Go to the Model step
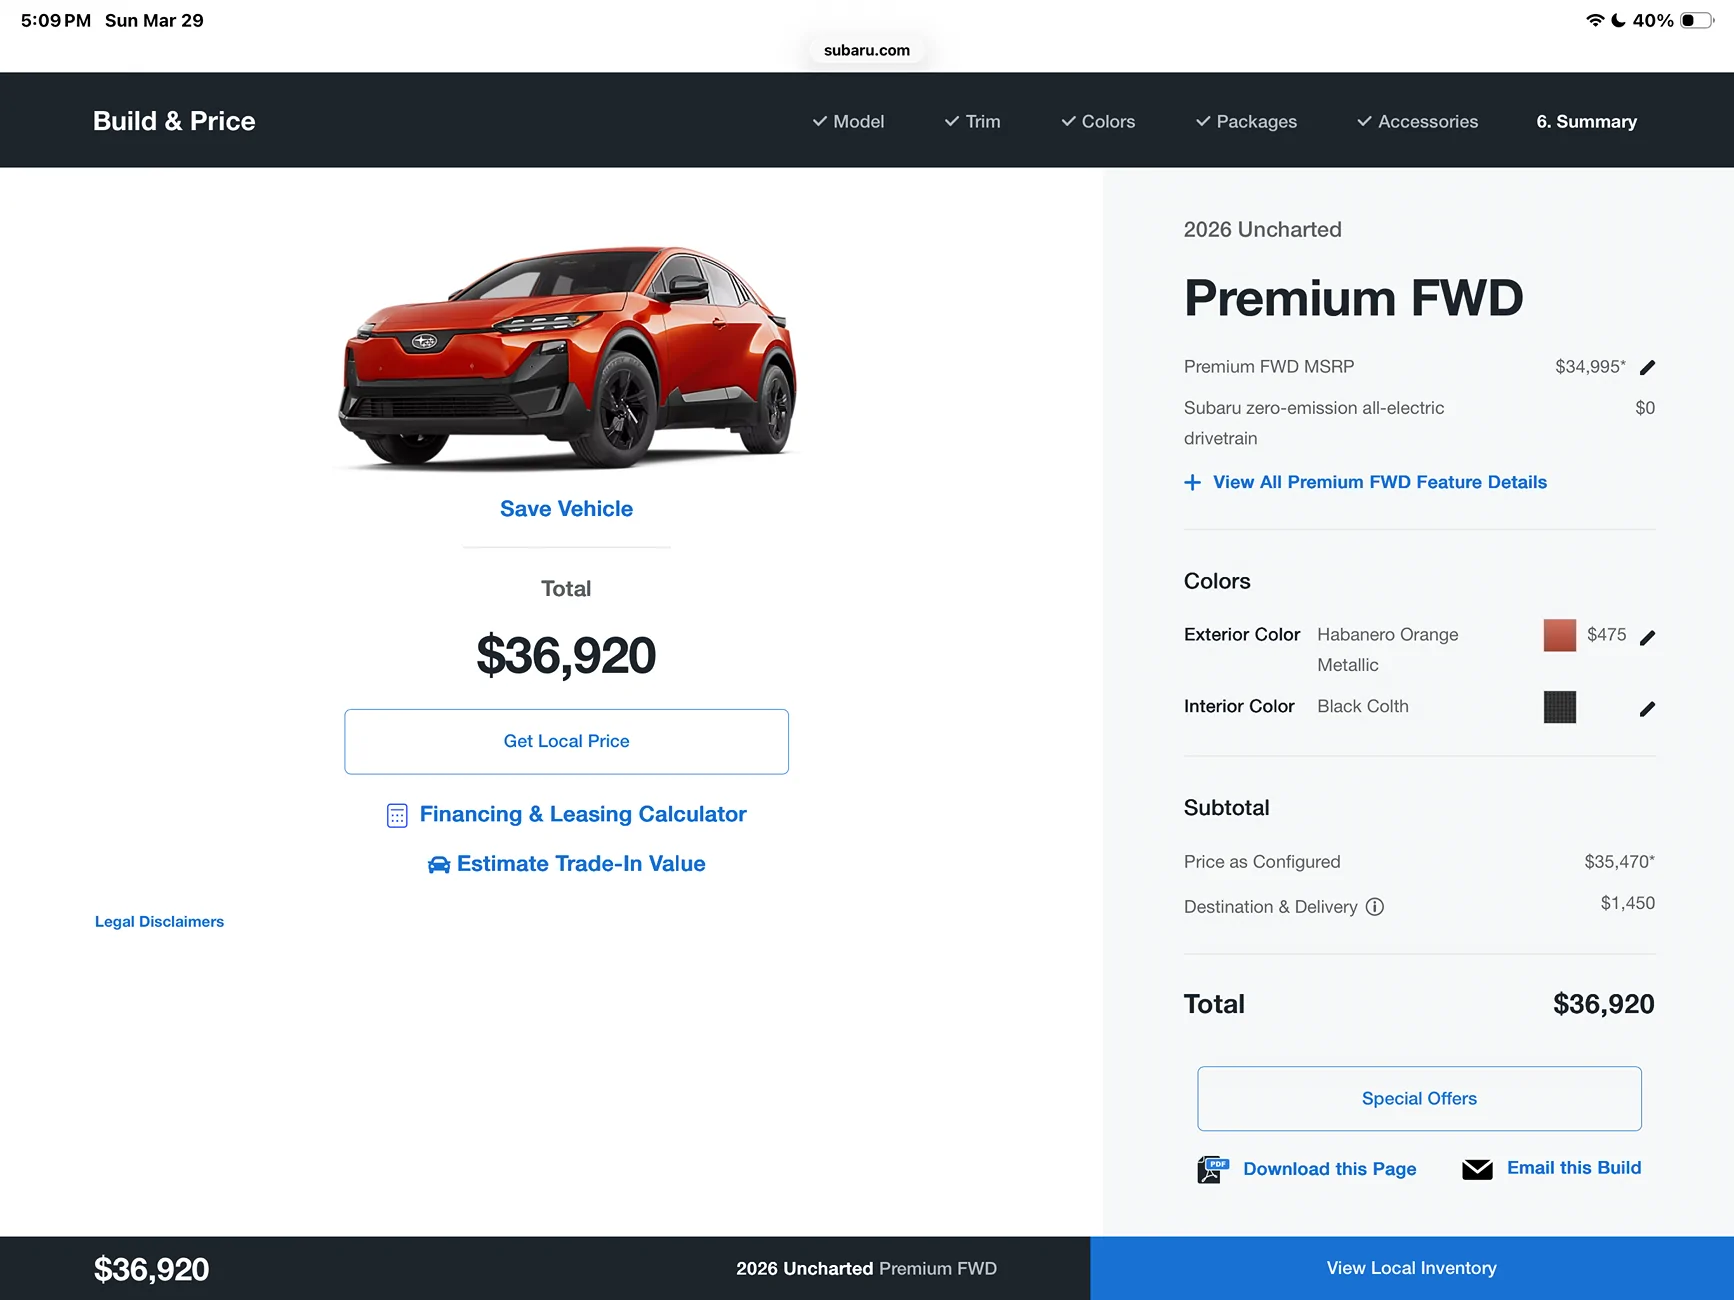The height and width of the screenshot is (1300, 1734). [x=848, y=122]
